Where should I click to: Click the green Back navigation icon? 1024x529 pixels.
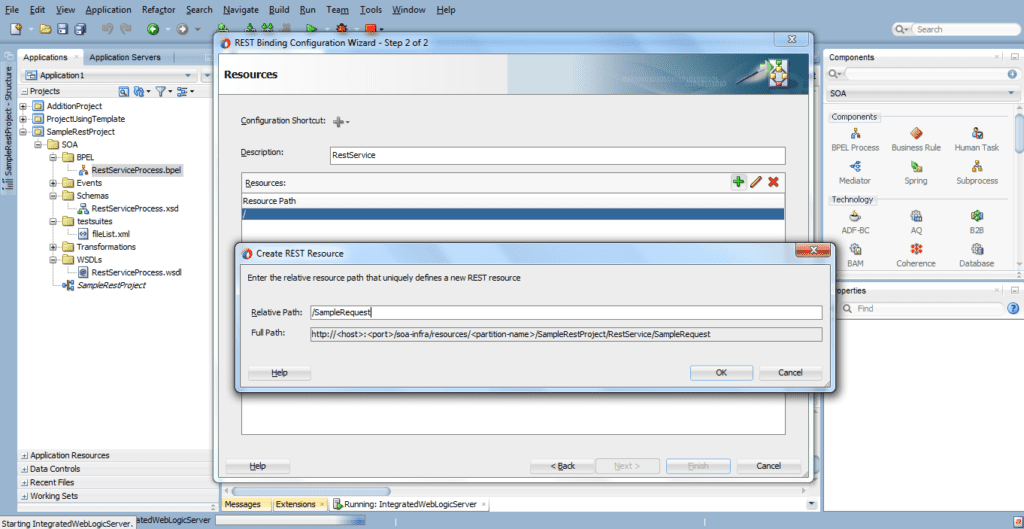click(x=153, y=29)
